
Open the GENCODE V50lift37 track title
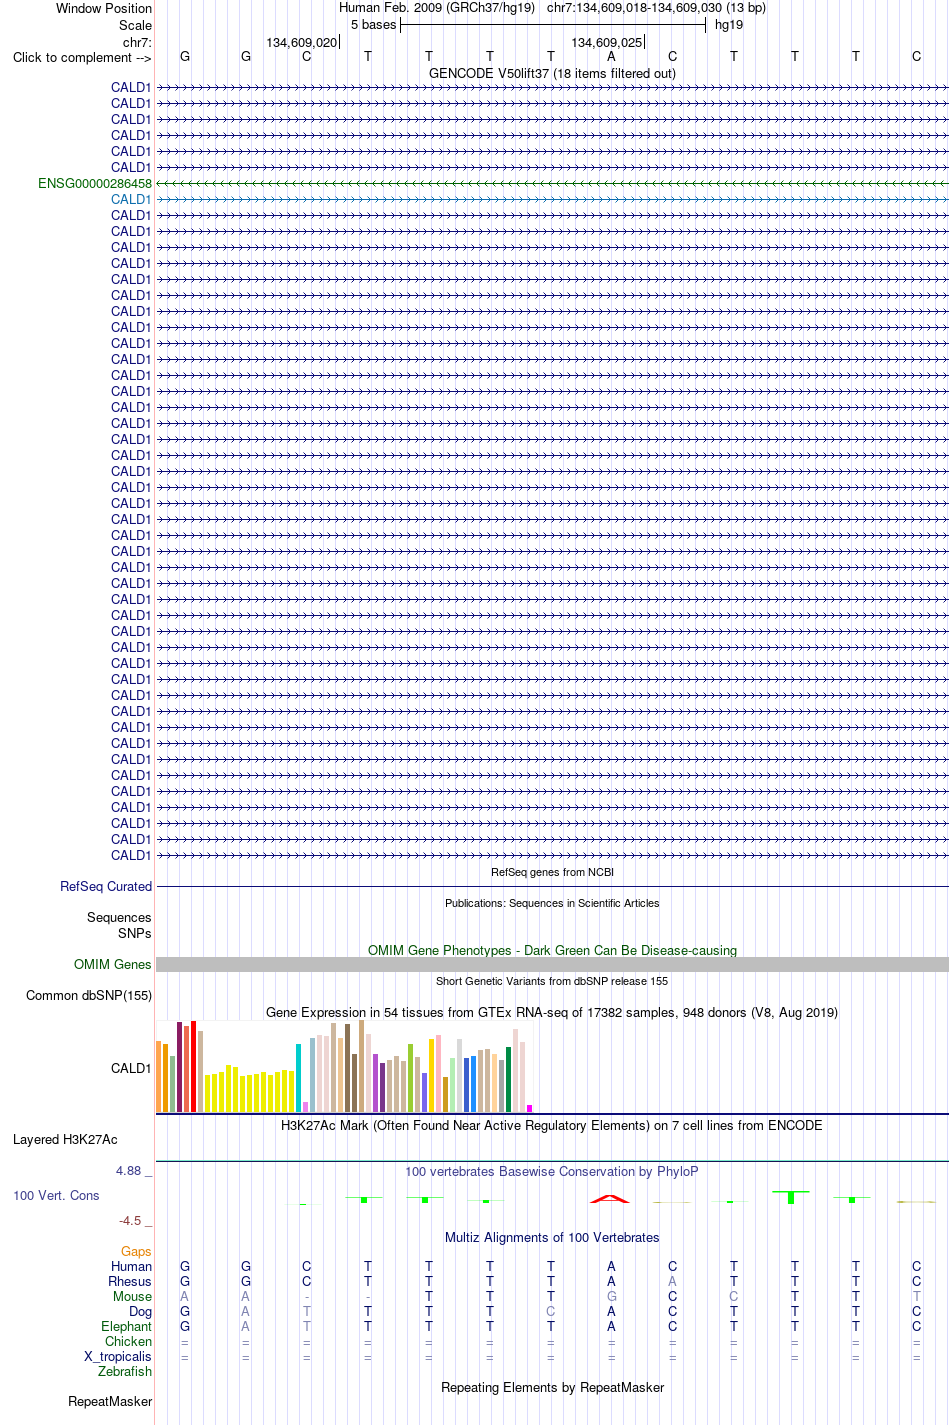pos(552,73)
